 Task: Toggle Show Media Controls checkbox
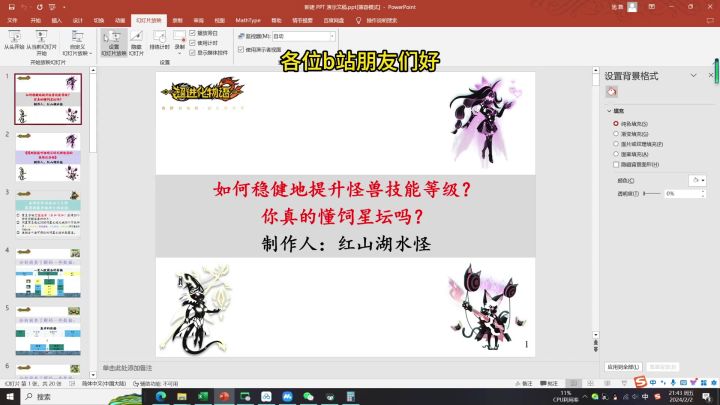(x=192, y=52)
